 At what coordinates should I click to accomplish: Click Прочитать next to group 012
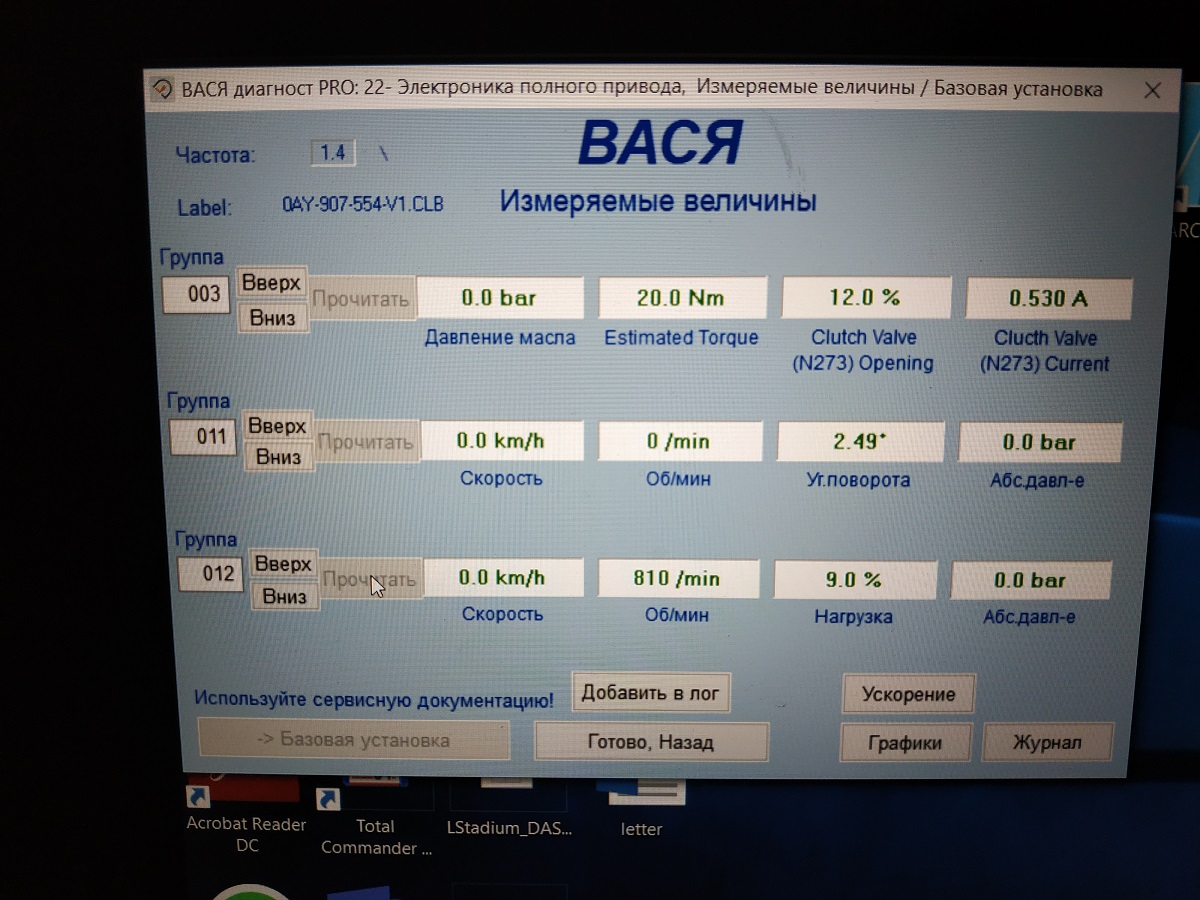pos(370,580)
